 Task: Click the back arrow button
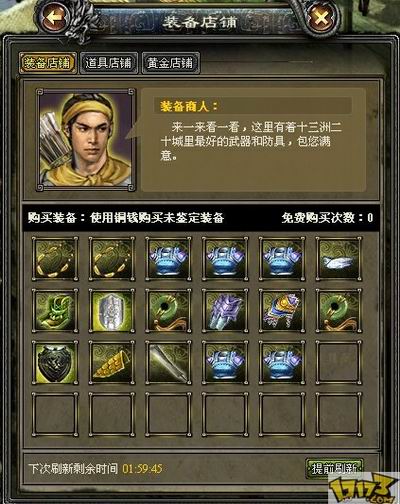click(x=55, y=18)
